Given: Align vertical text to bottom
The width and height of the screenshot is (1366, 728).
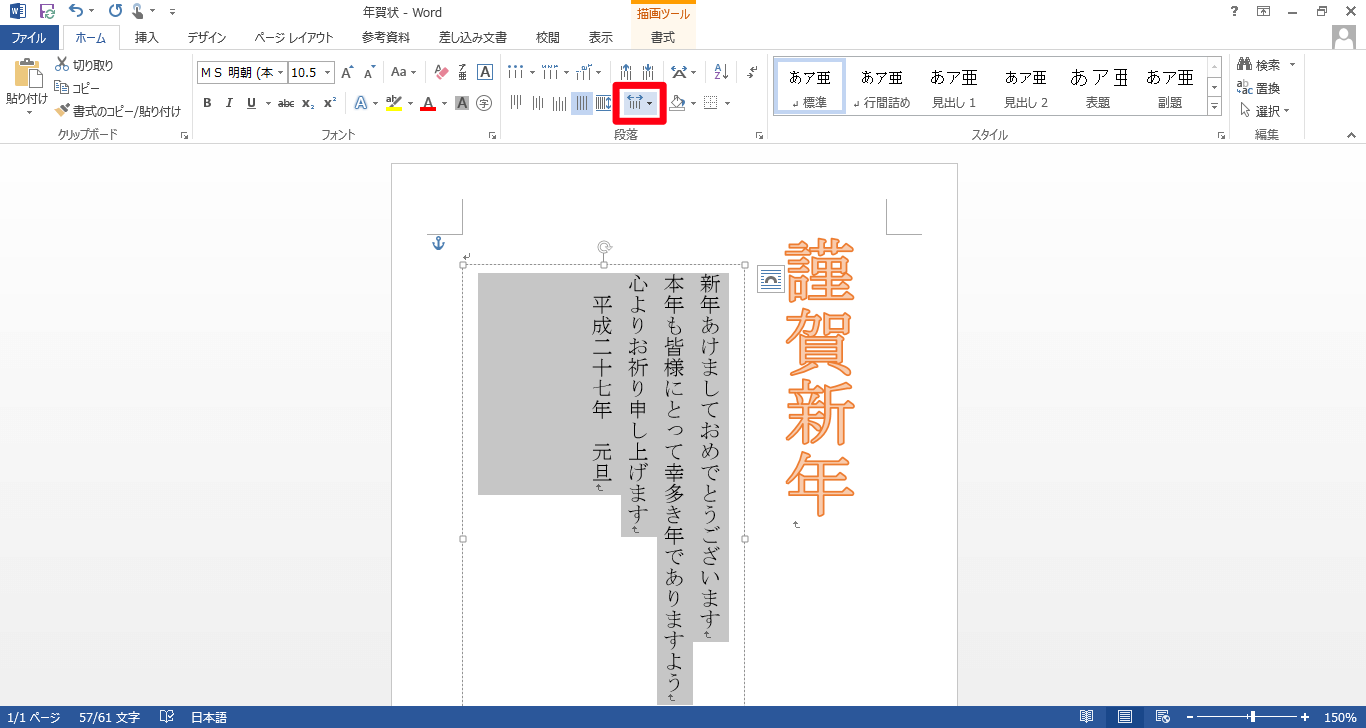Looking at the screenshot, I should pos(560,103).
